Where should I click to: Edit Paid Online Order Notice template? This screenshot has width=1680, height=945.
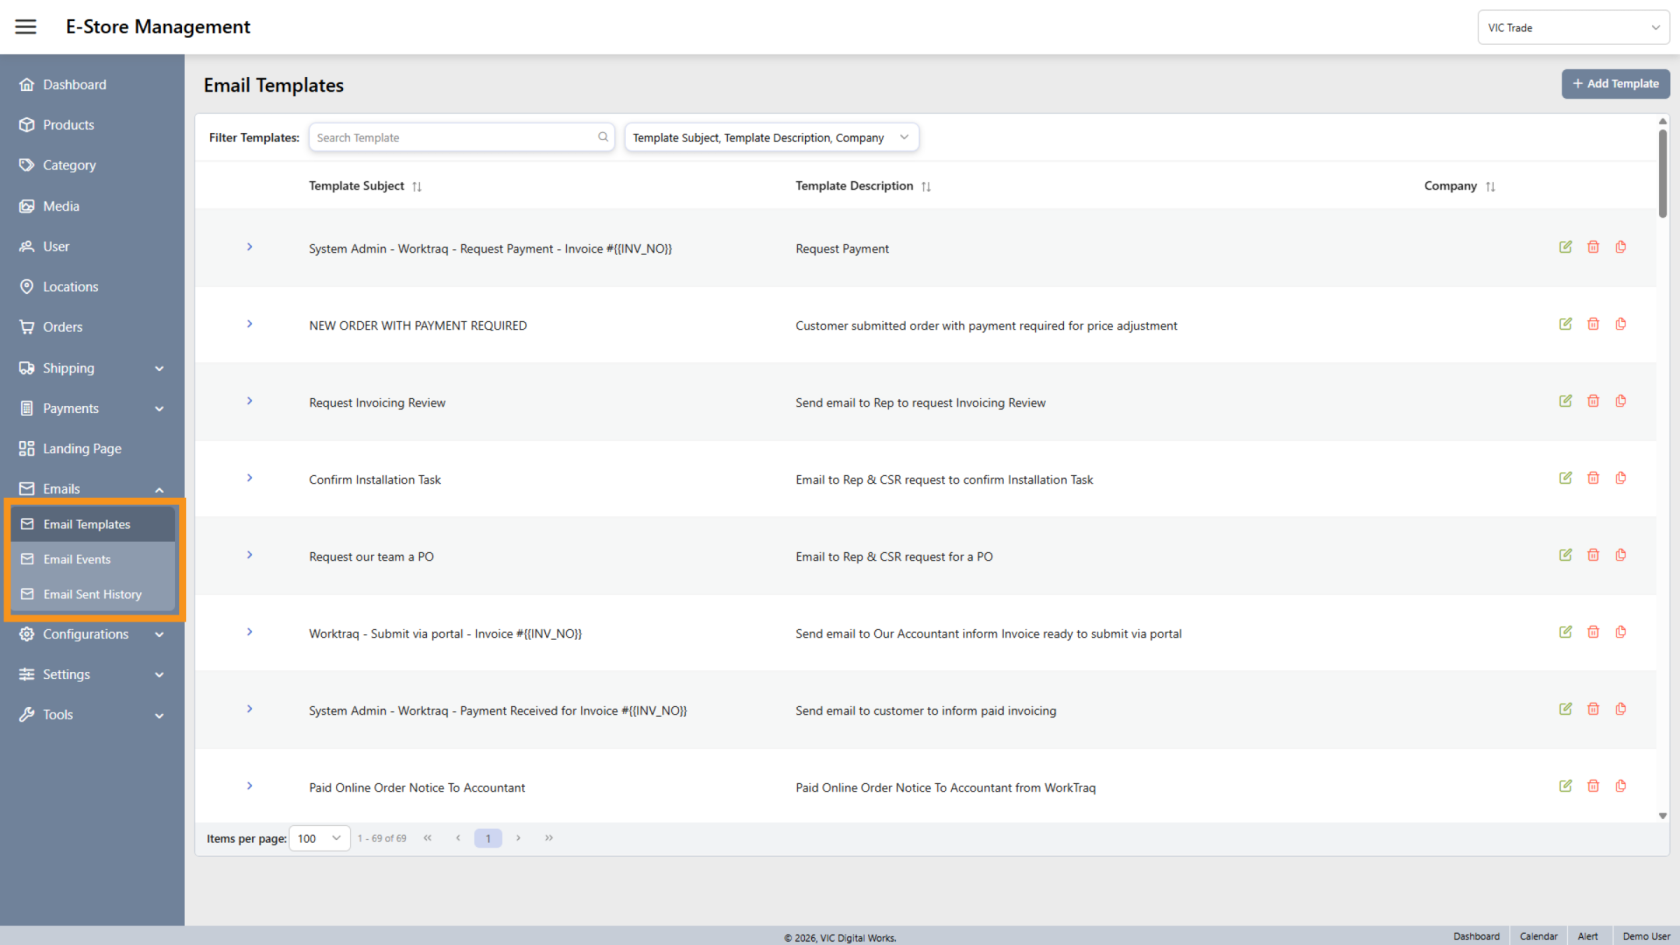click(1565, 786)
